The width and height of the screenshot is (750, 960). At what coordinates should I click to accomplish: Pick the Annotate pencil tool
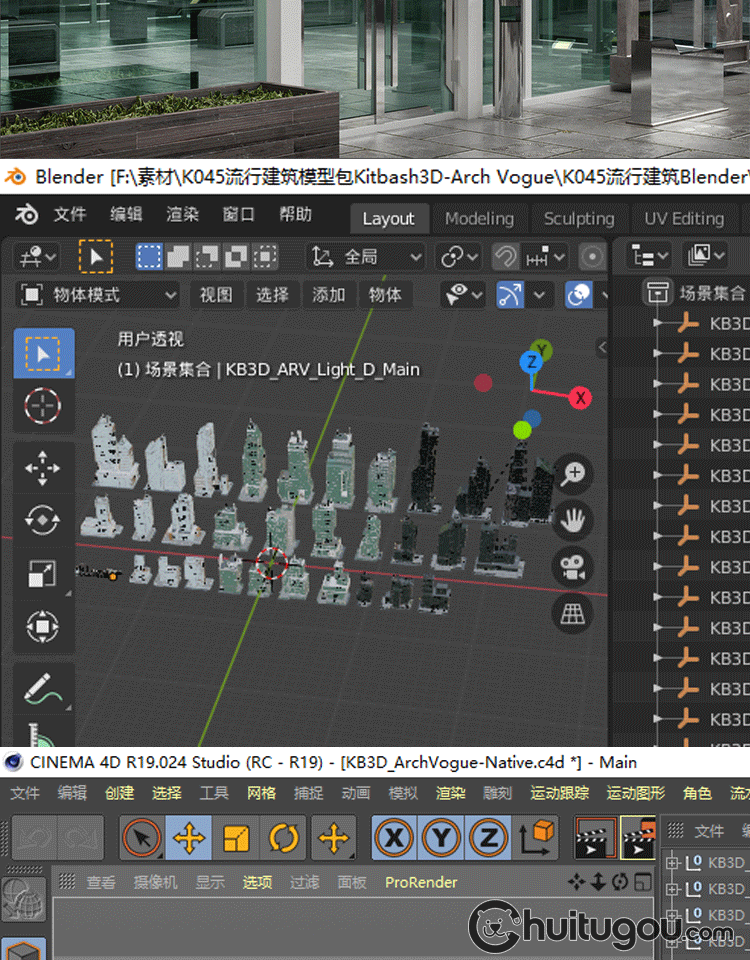pyautogui.click(x=42, y=688)
